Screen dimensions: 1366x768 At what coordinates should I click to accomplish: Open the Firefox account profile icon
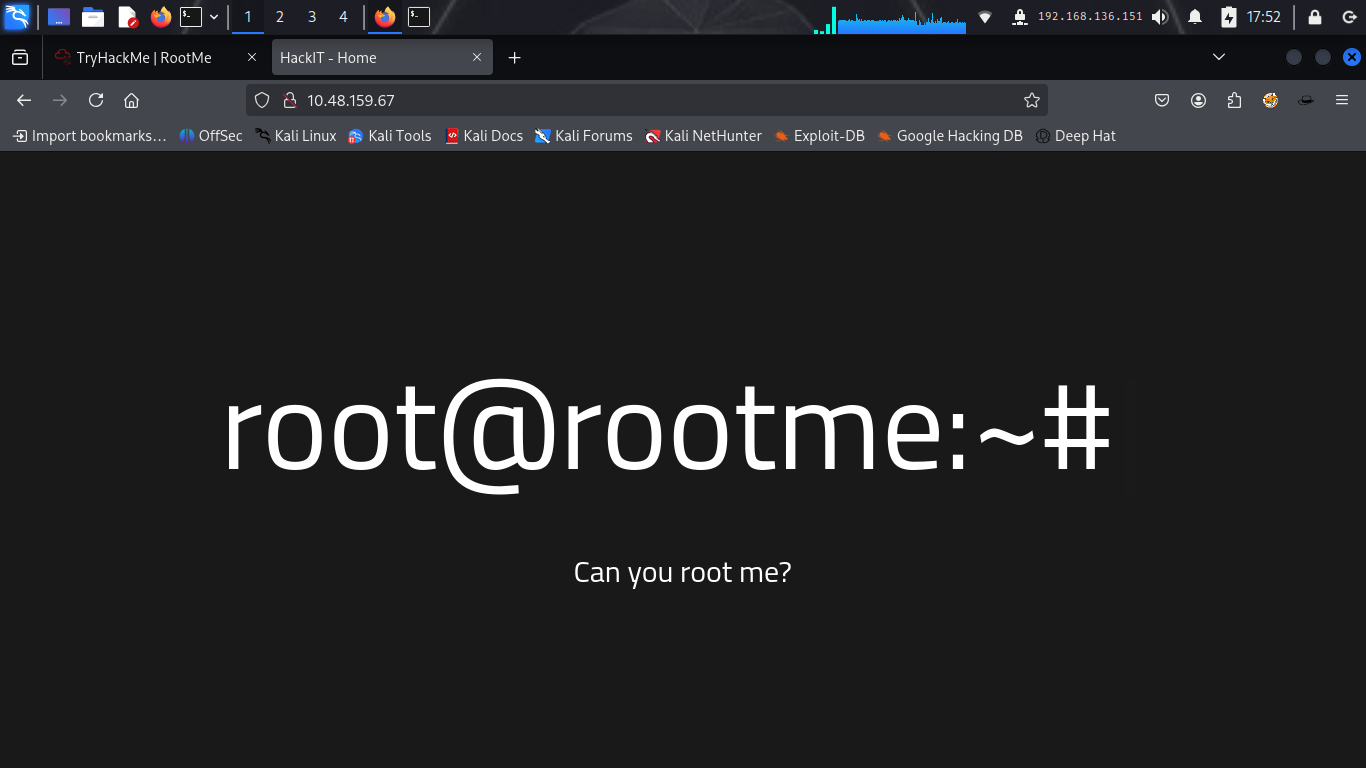tap(1198, 100)
